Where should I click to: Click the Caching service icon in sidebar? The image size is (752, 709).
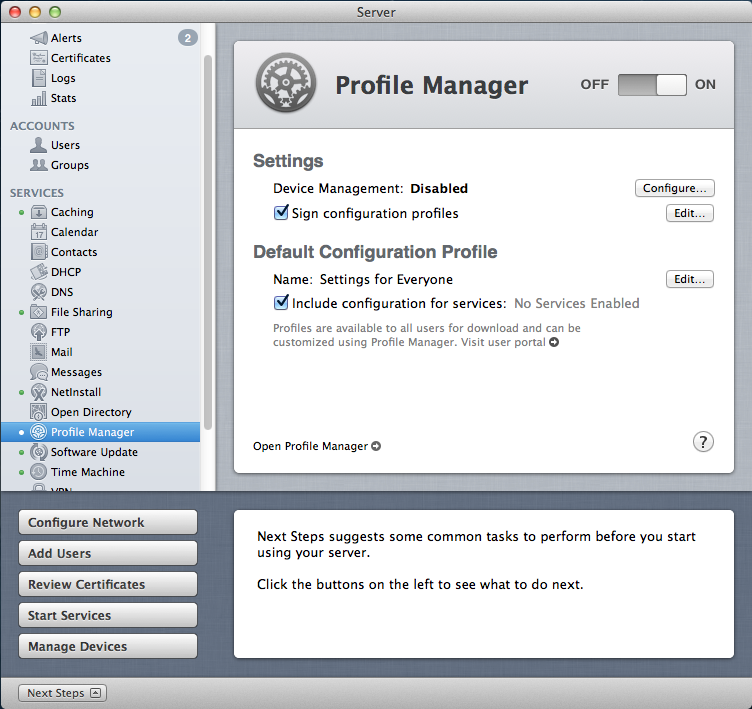39,212
